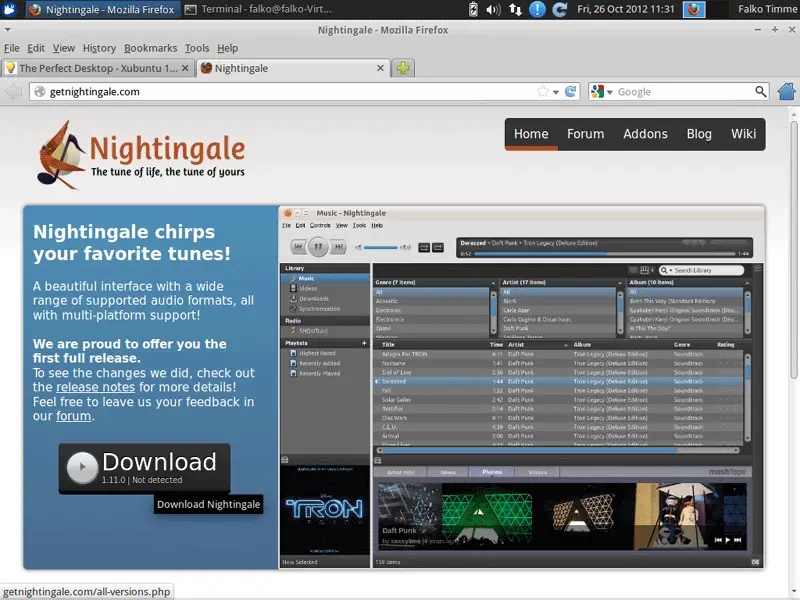Open the View menu
Screen dimensions: 800x600
pyautogui.click(x=64, y=48)
